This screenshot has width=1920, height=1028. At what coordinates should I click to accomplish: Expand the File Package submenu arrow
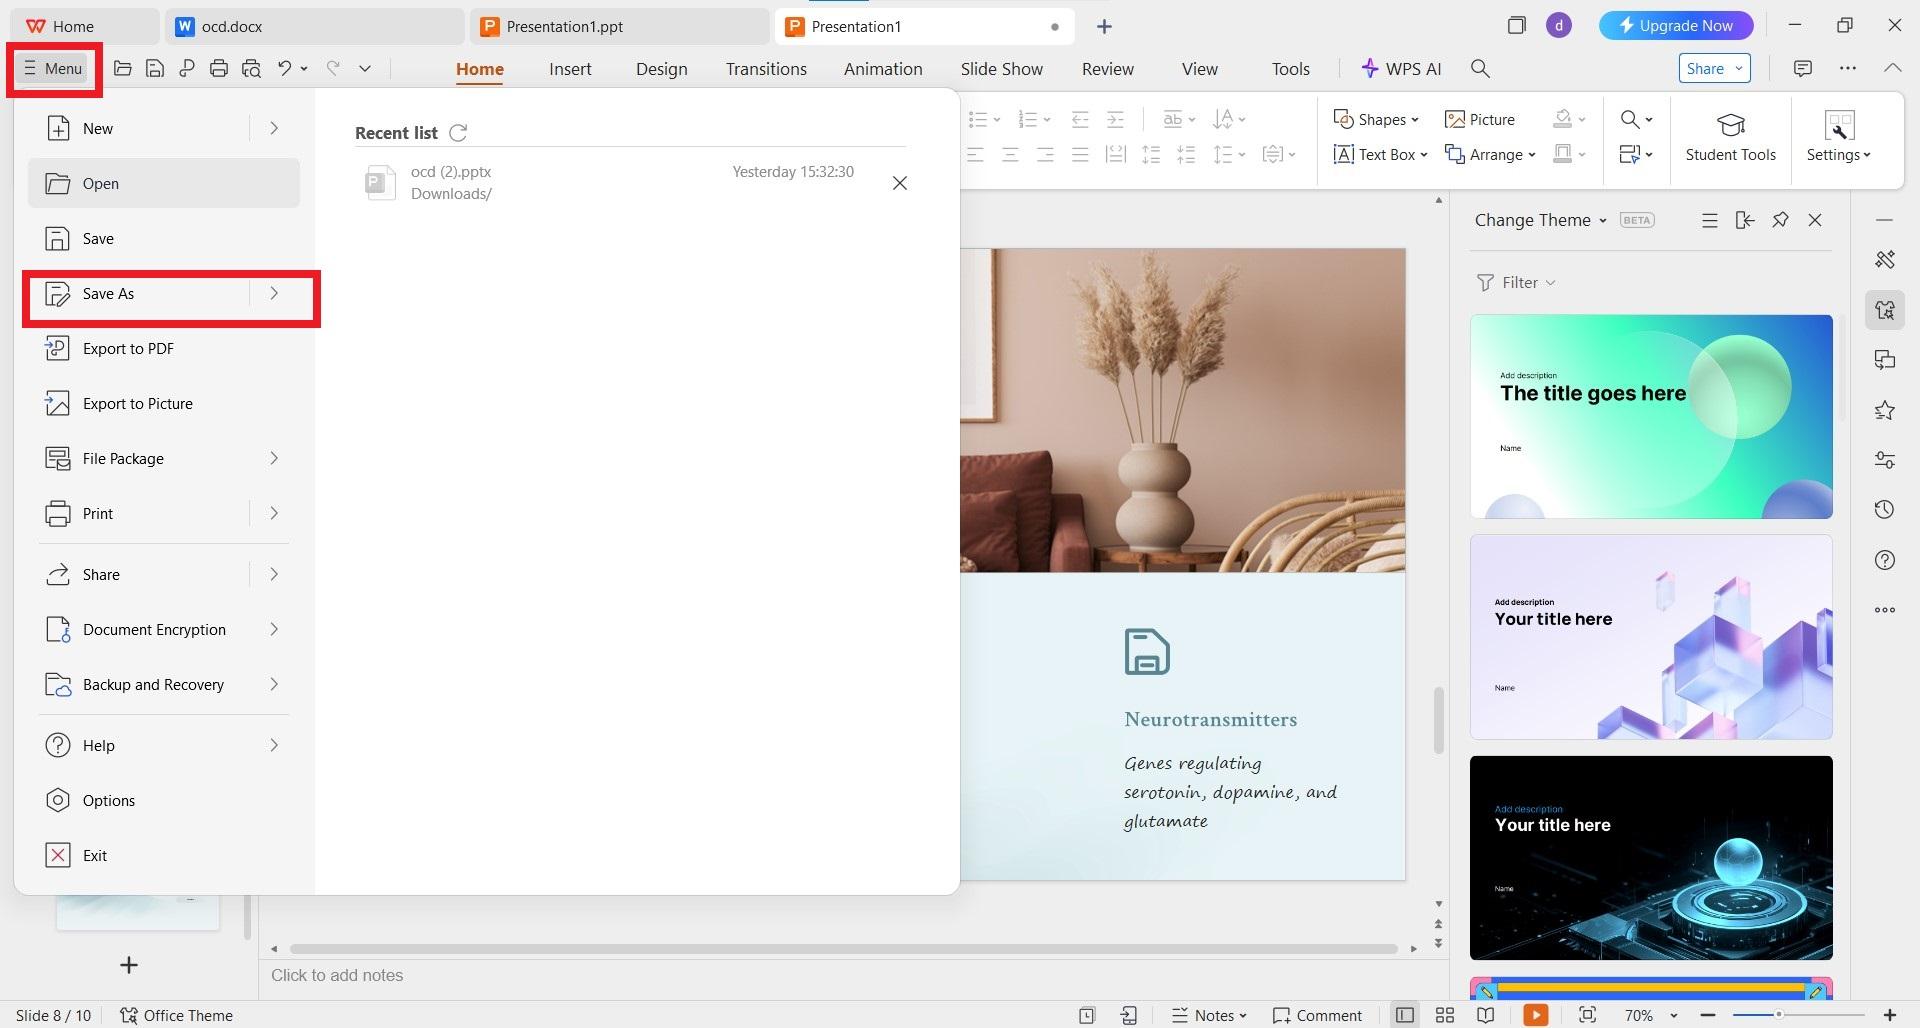[x=274, y=458]
